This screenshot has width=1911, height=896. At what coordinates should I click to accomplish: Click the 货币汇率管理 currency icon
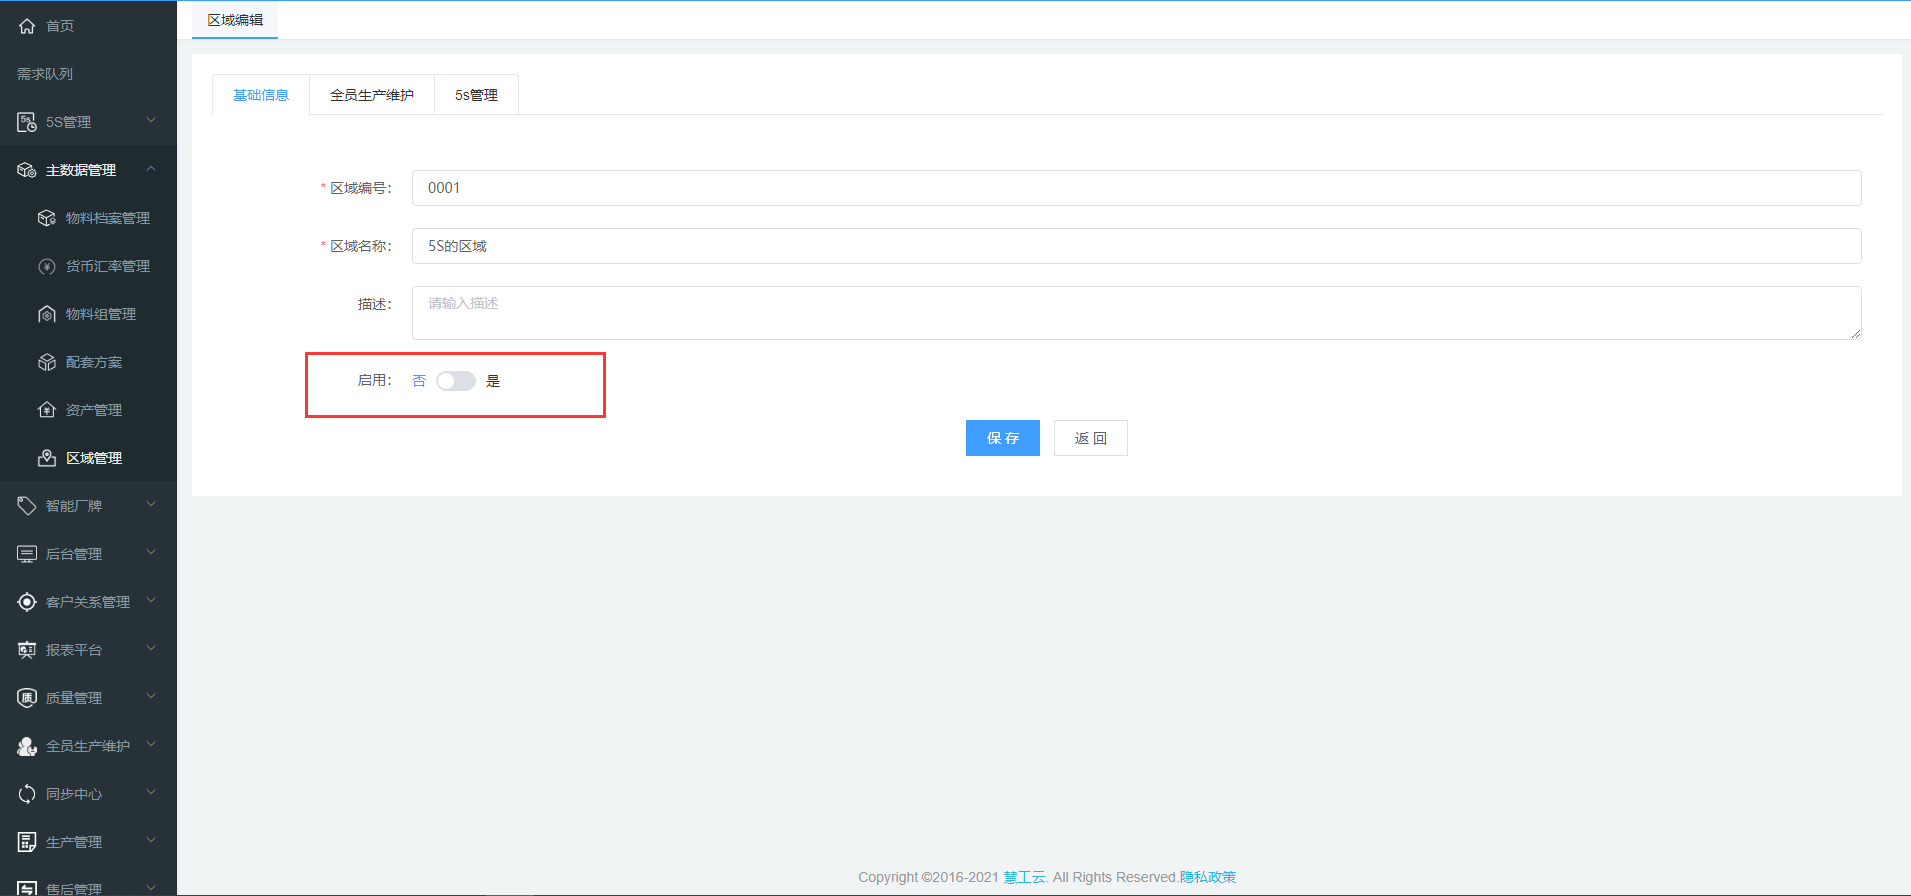[x=46, y=266]
